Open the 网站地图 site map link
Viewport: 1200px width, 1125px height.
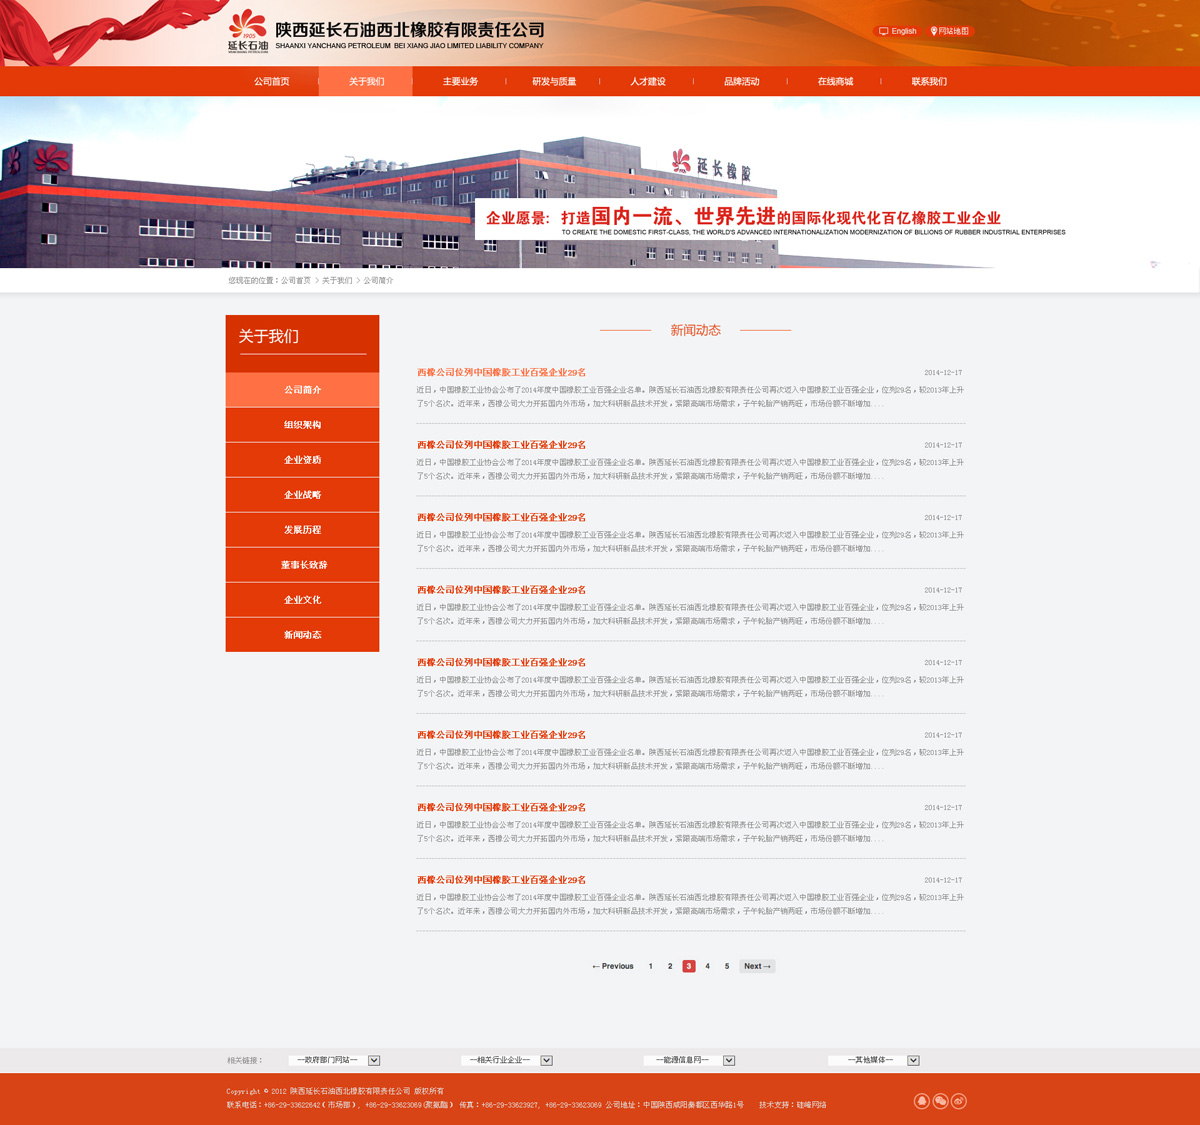pyautogui.click(x=950, y=31)
